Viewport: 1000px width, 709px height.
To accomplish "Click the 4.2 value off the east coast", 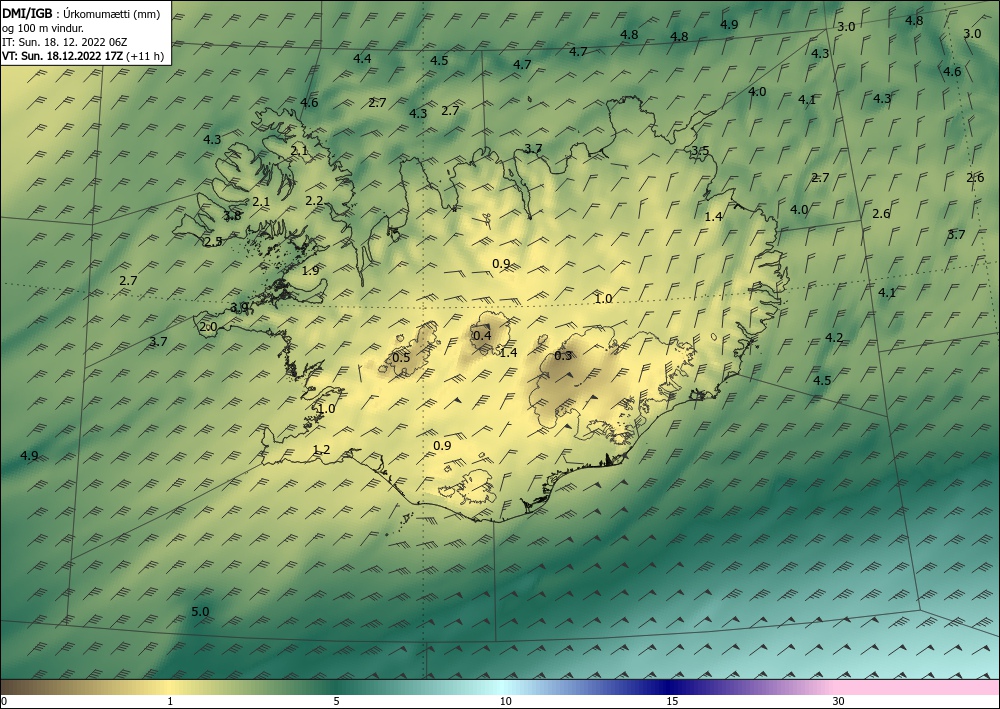I will click(x=834, y=337).
